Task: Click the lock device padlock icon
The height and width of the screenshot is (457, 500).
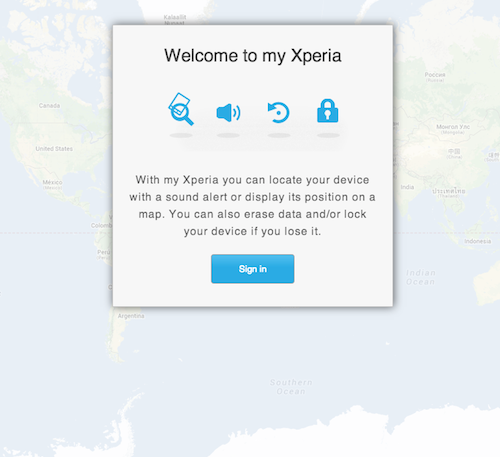Action: tap(328, 111)
